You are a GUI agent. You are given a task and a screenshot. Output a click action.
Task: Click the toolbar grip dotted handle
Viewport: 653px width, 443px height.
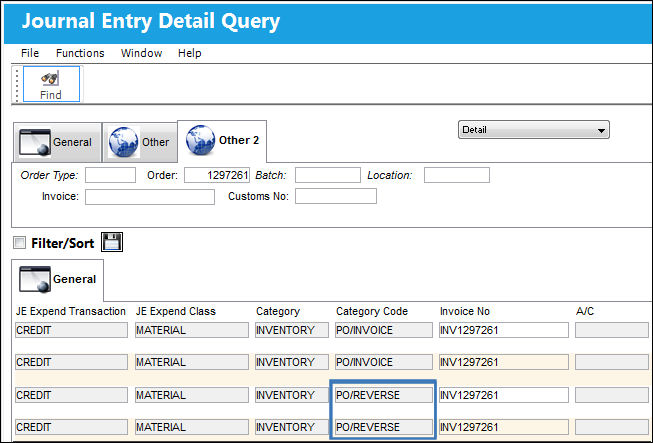coord(17,85)
